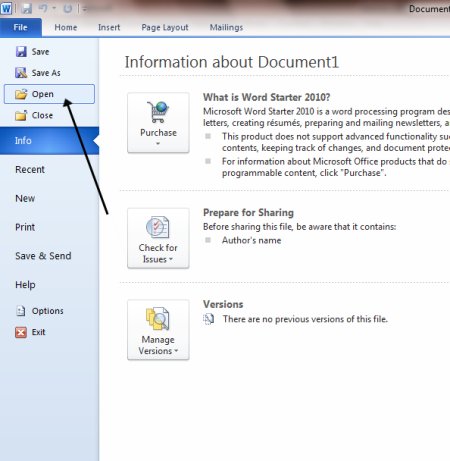Expand the Manage Versions dropdown arrow

click(x=176, y=351)
